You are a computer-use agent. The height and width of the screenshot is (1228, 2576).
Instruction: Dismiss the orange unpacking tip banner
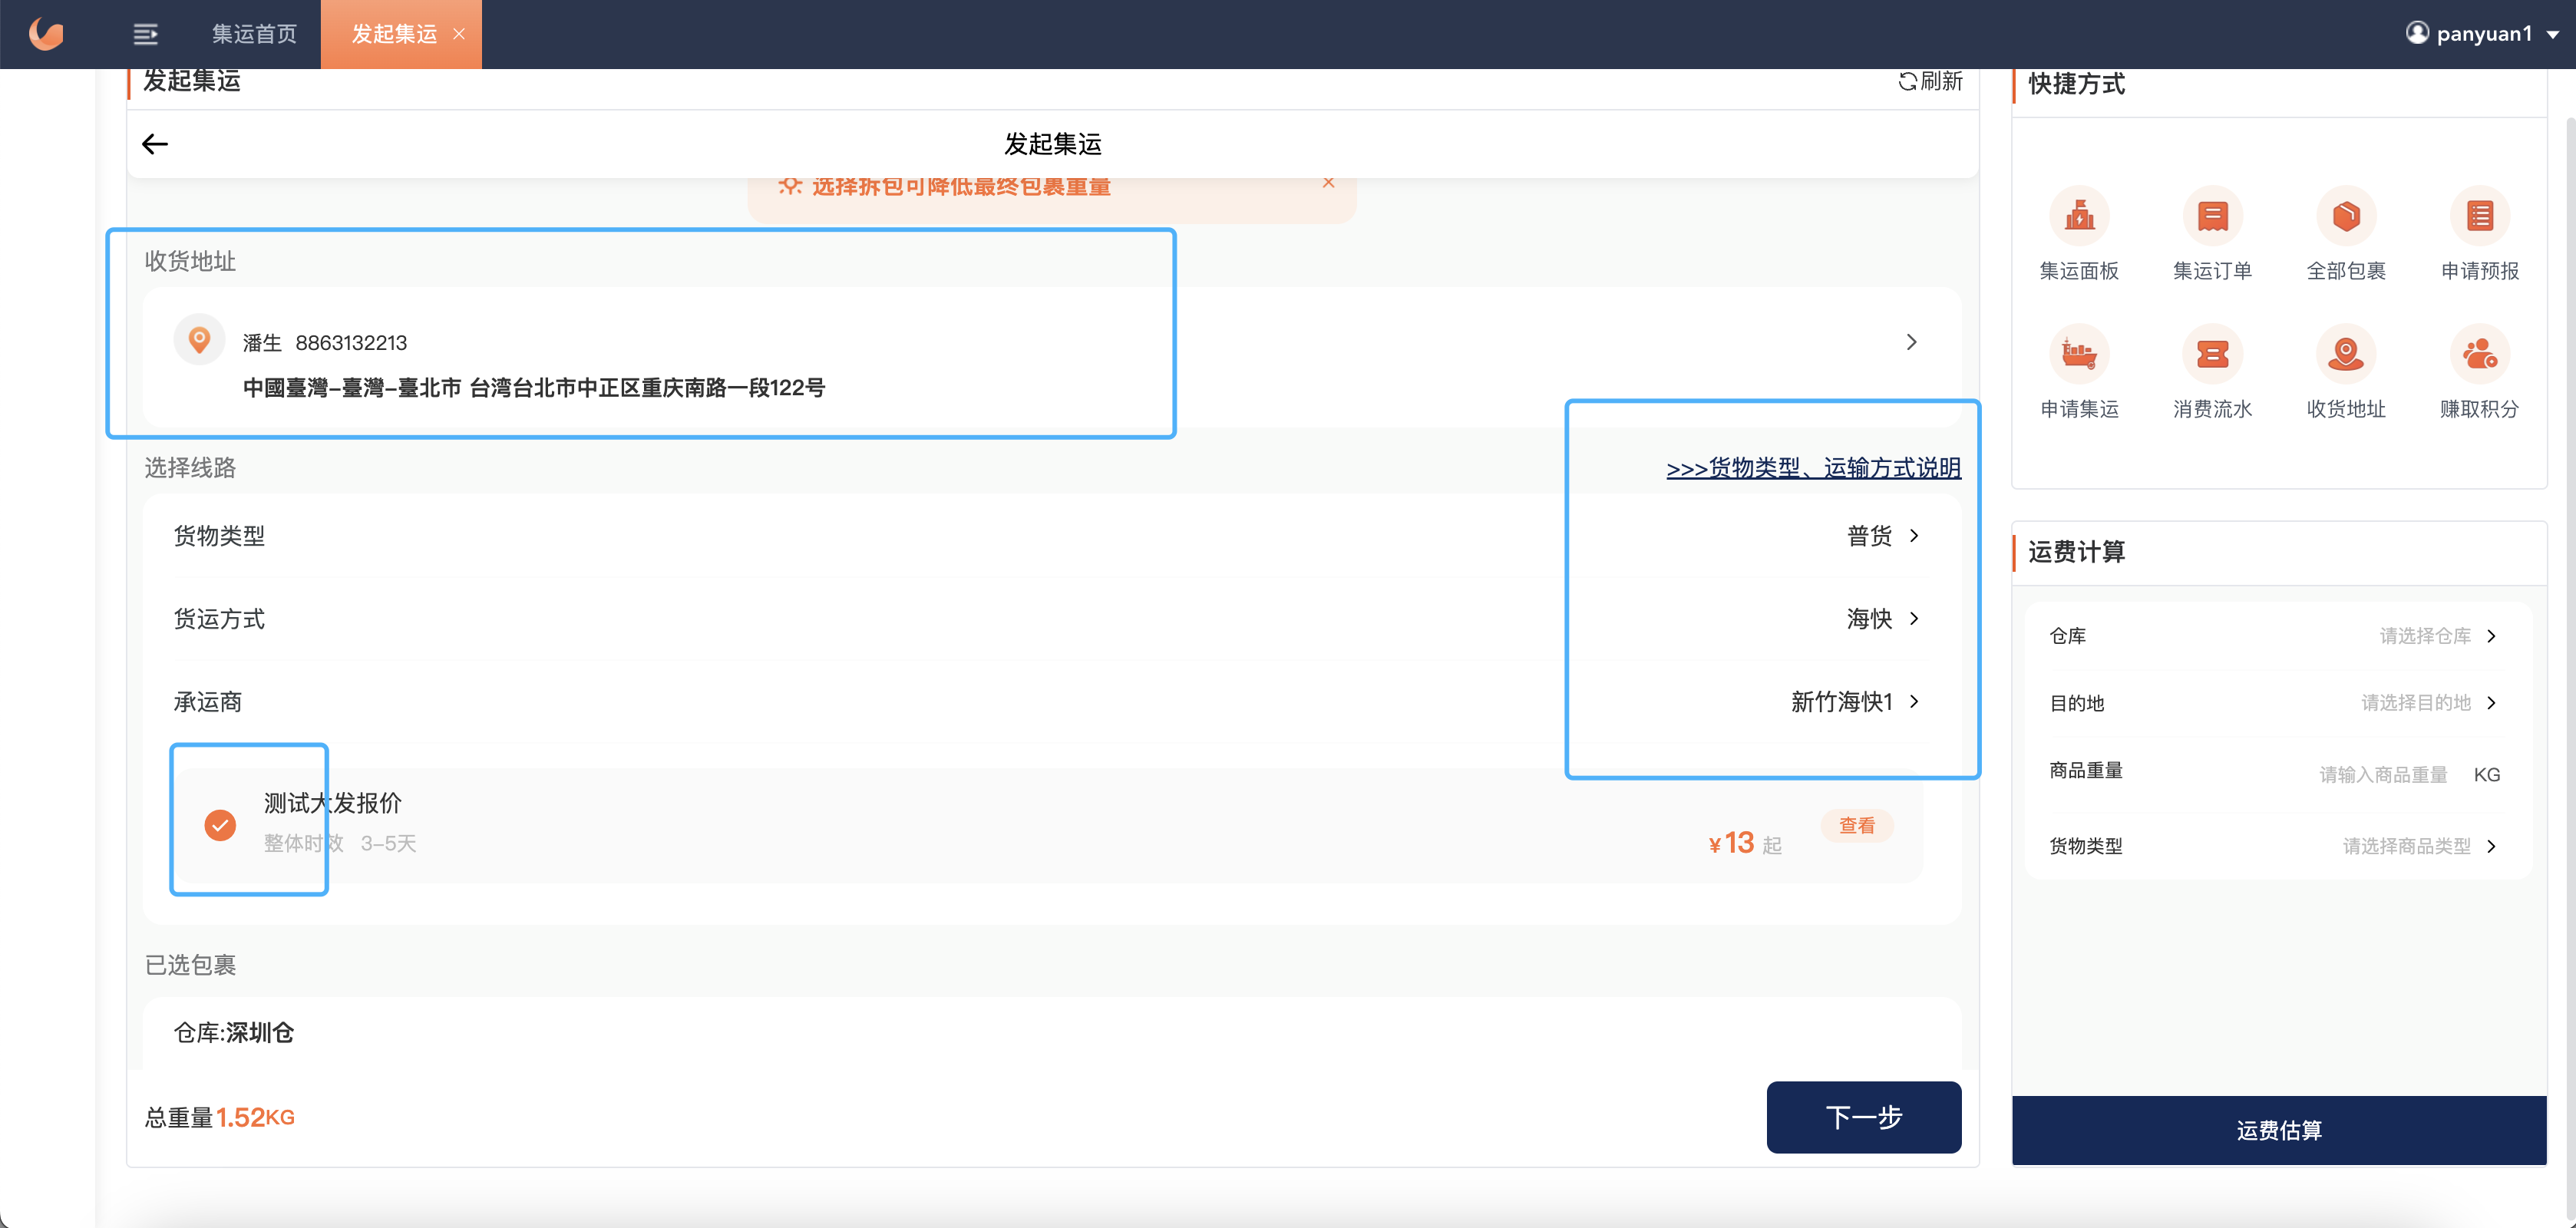1328,183
